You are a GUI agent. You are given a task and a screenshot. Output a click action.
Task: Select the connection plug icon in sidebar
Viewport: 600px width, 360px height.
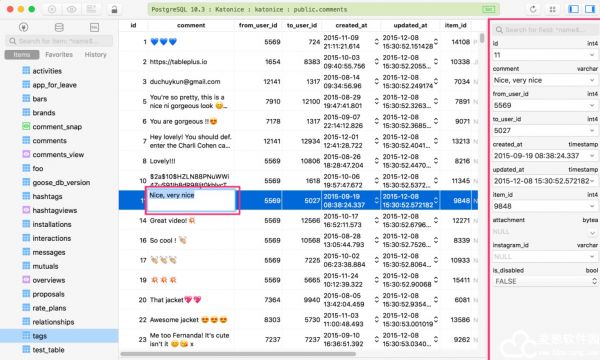click(x=24, y=27)
